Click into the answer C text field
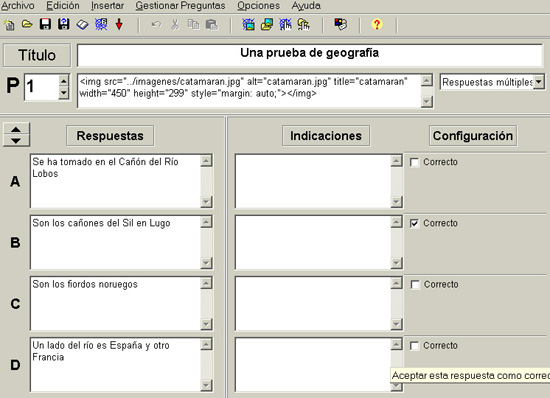 click(116, 304)
